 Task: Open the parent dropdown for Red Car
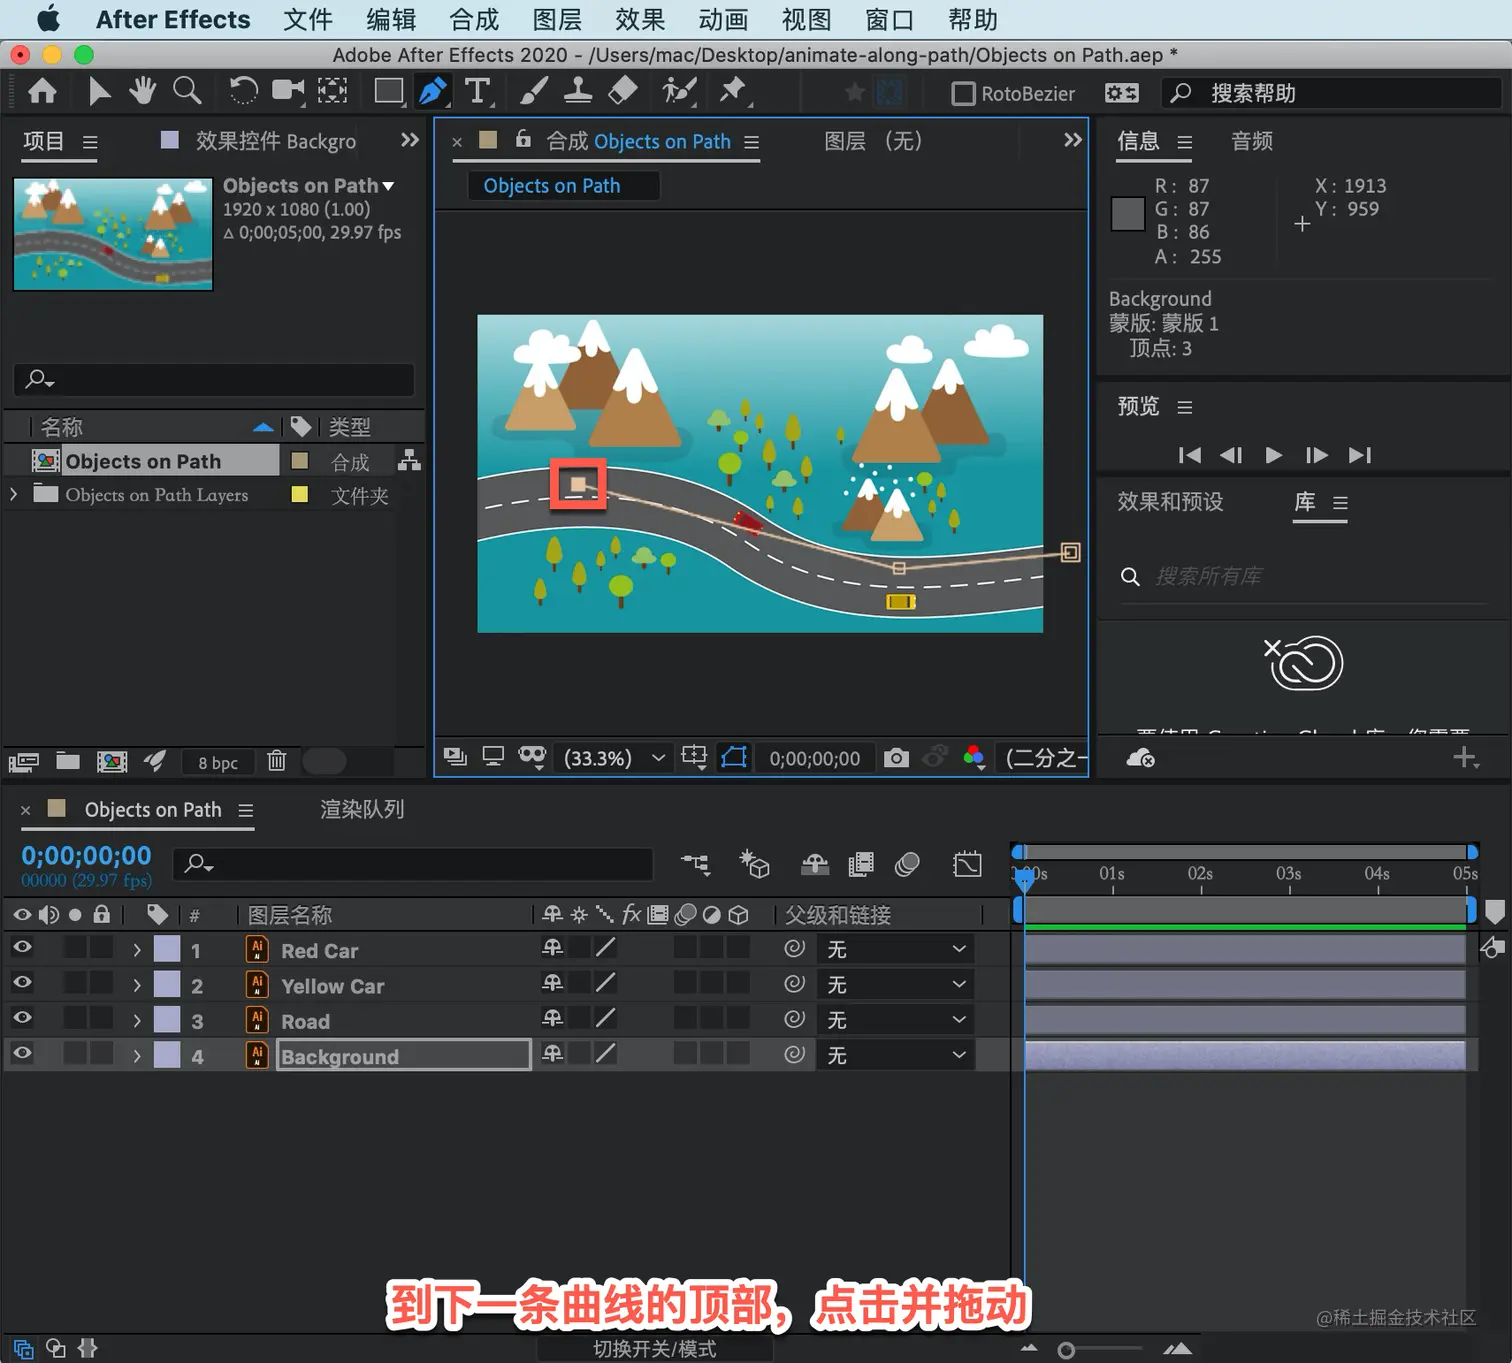[896, 949]
